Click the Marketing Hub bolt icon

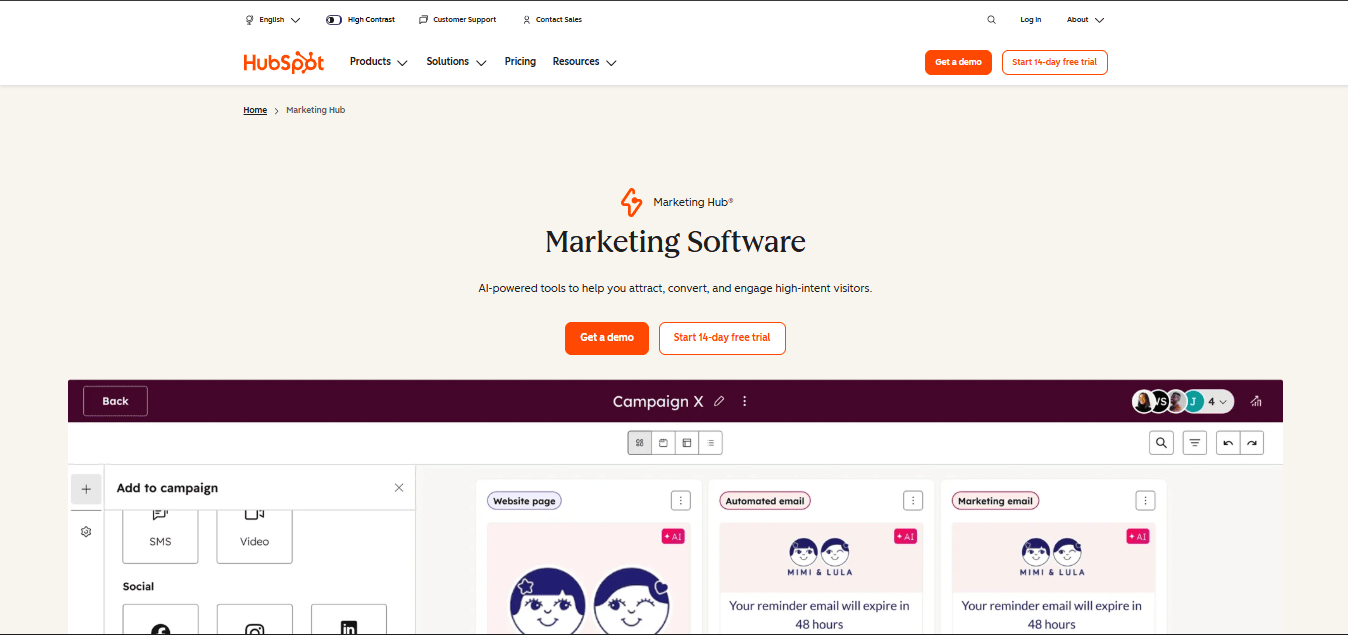point(631,202)
